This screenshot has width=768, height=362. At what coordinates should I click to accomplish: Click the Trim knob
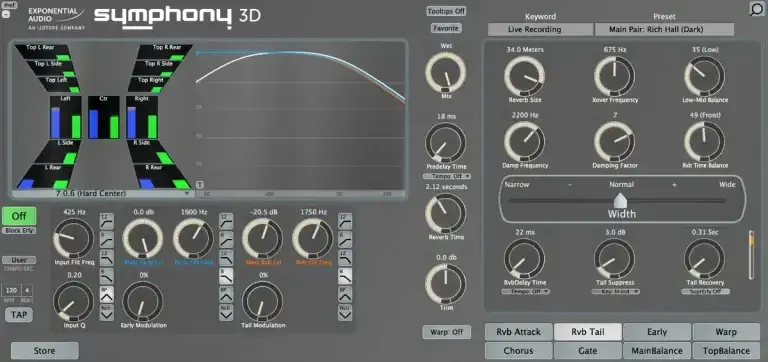pos(446,284)
